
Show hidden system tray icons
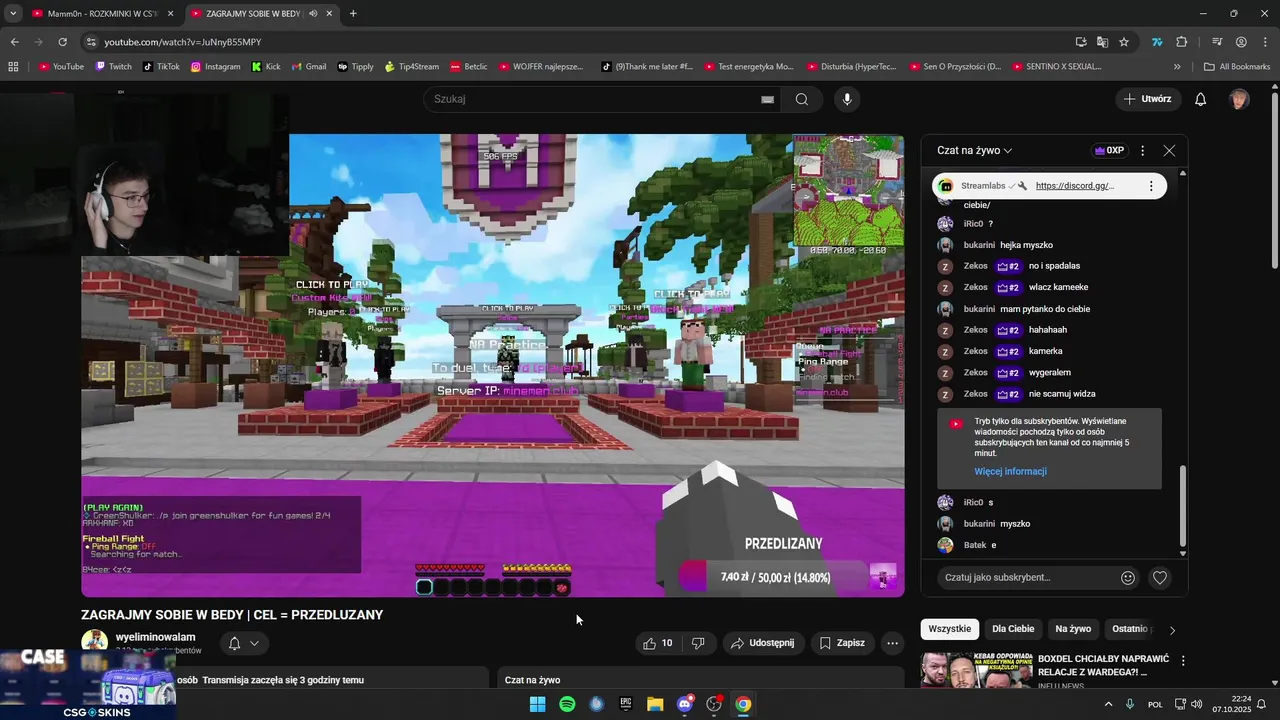click(x=1108, y=704)
